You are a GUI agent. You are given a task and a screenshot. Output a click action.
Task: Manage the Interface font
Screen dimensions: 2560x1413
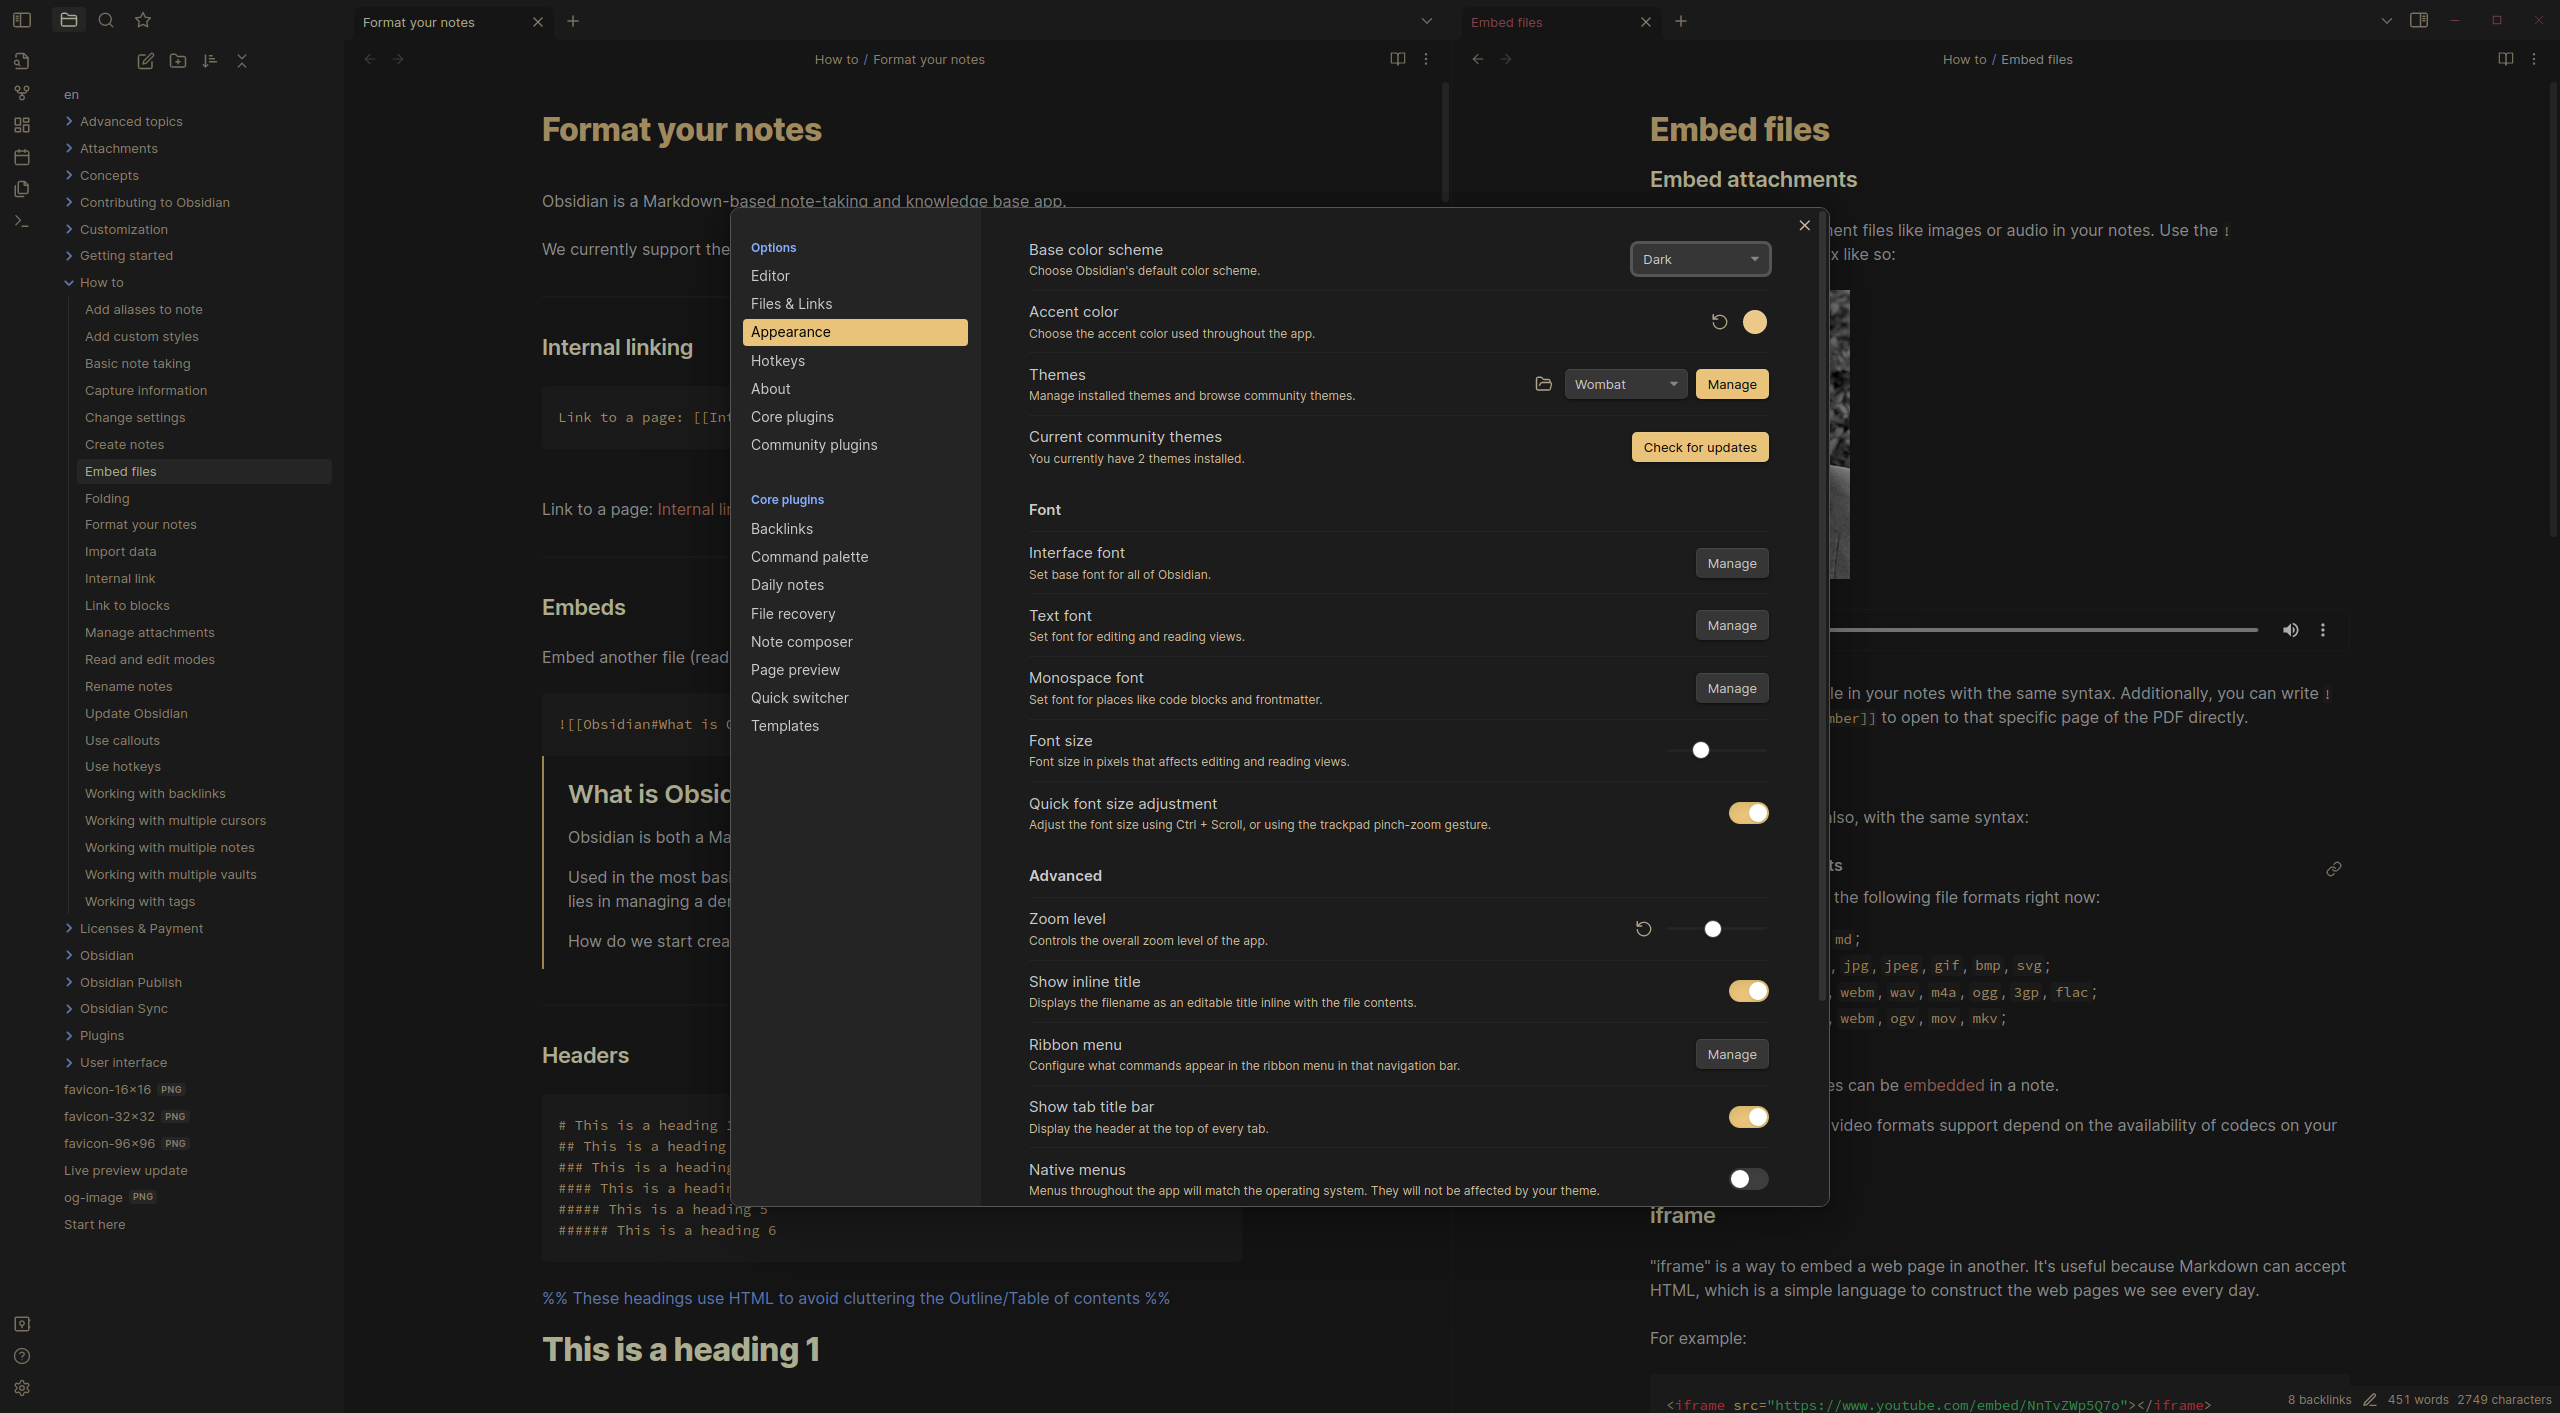(1732, 563)
